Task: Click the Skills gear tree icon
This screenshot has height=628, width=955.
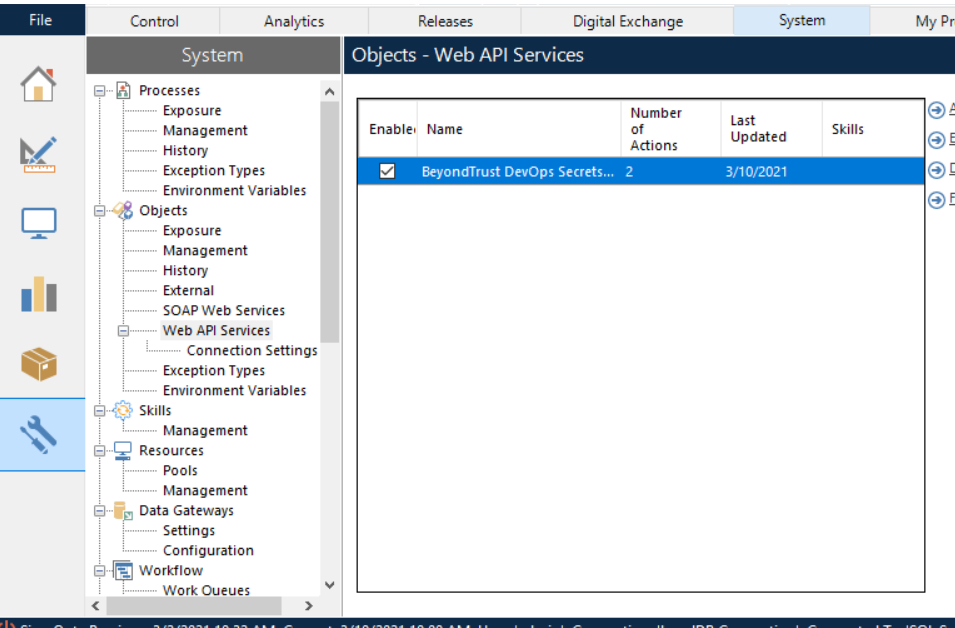Action: tap(123, 411)
